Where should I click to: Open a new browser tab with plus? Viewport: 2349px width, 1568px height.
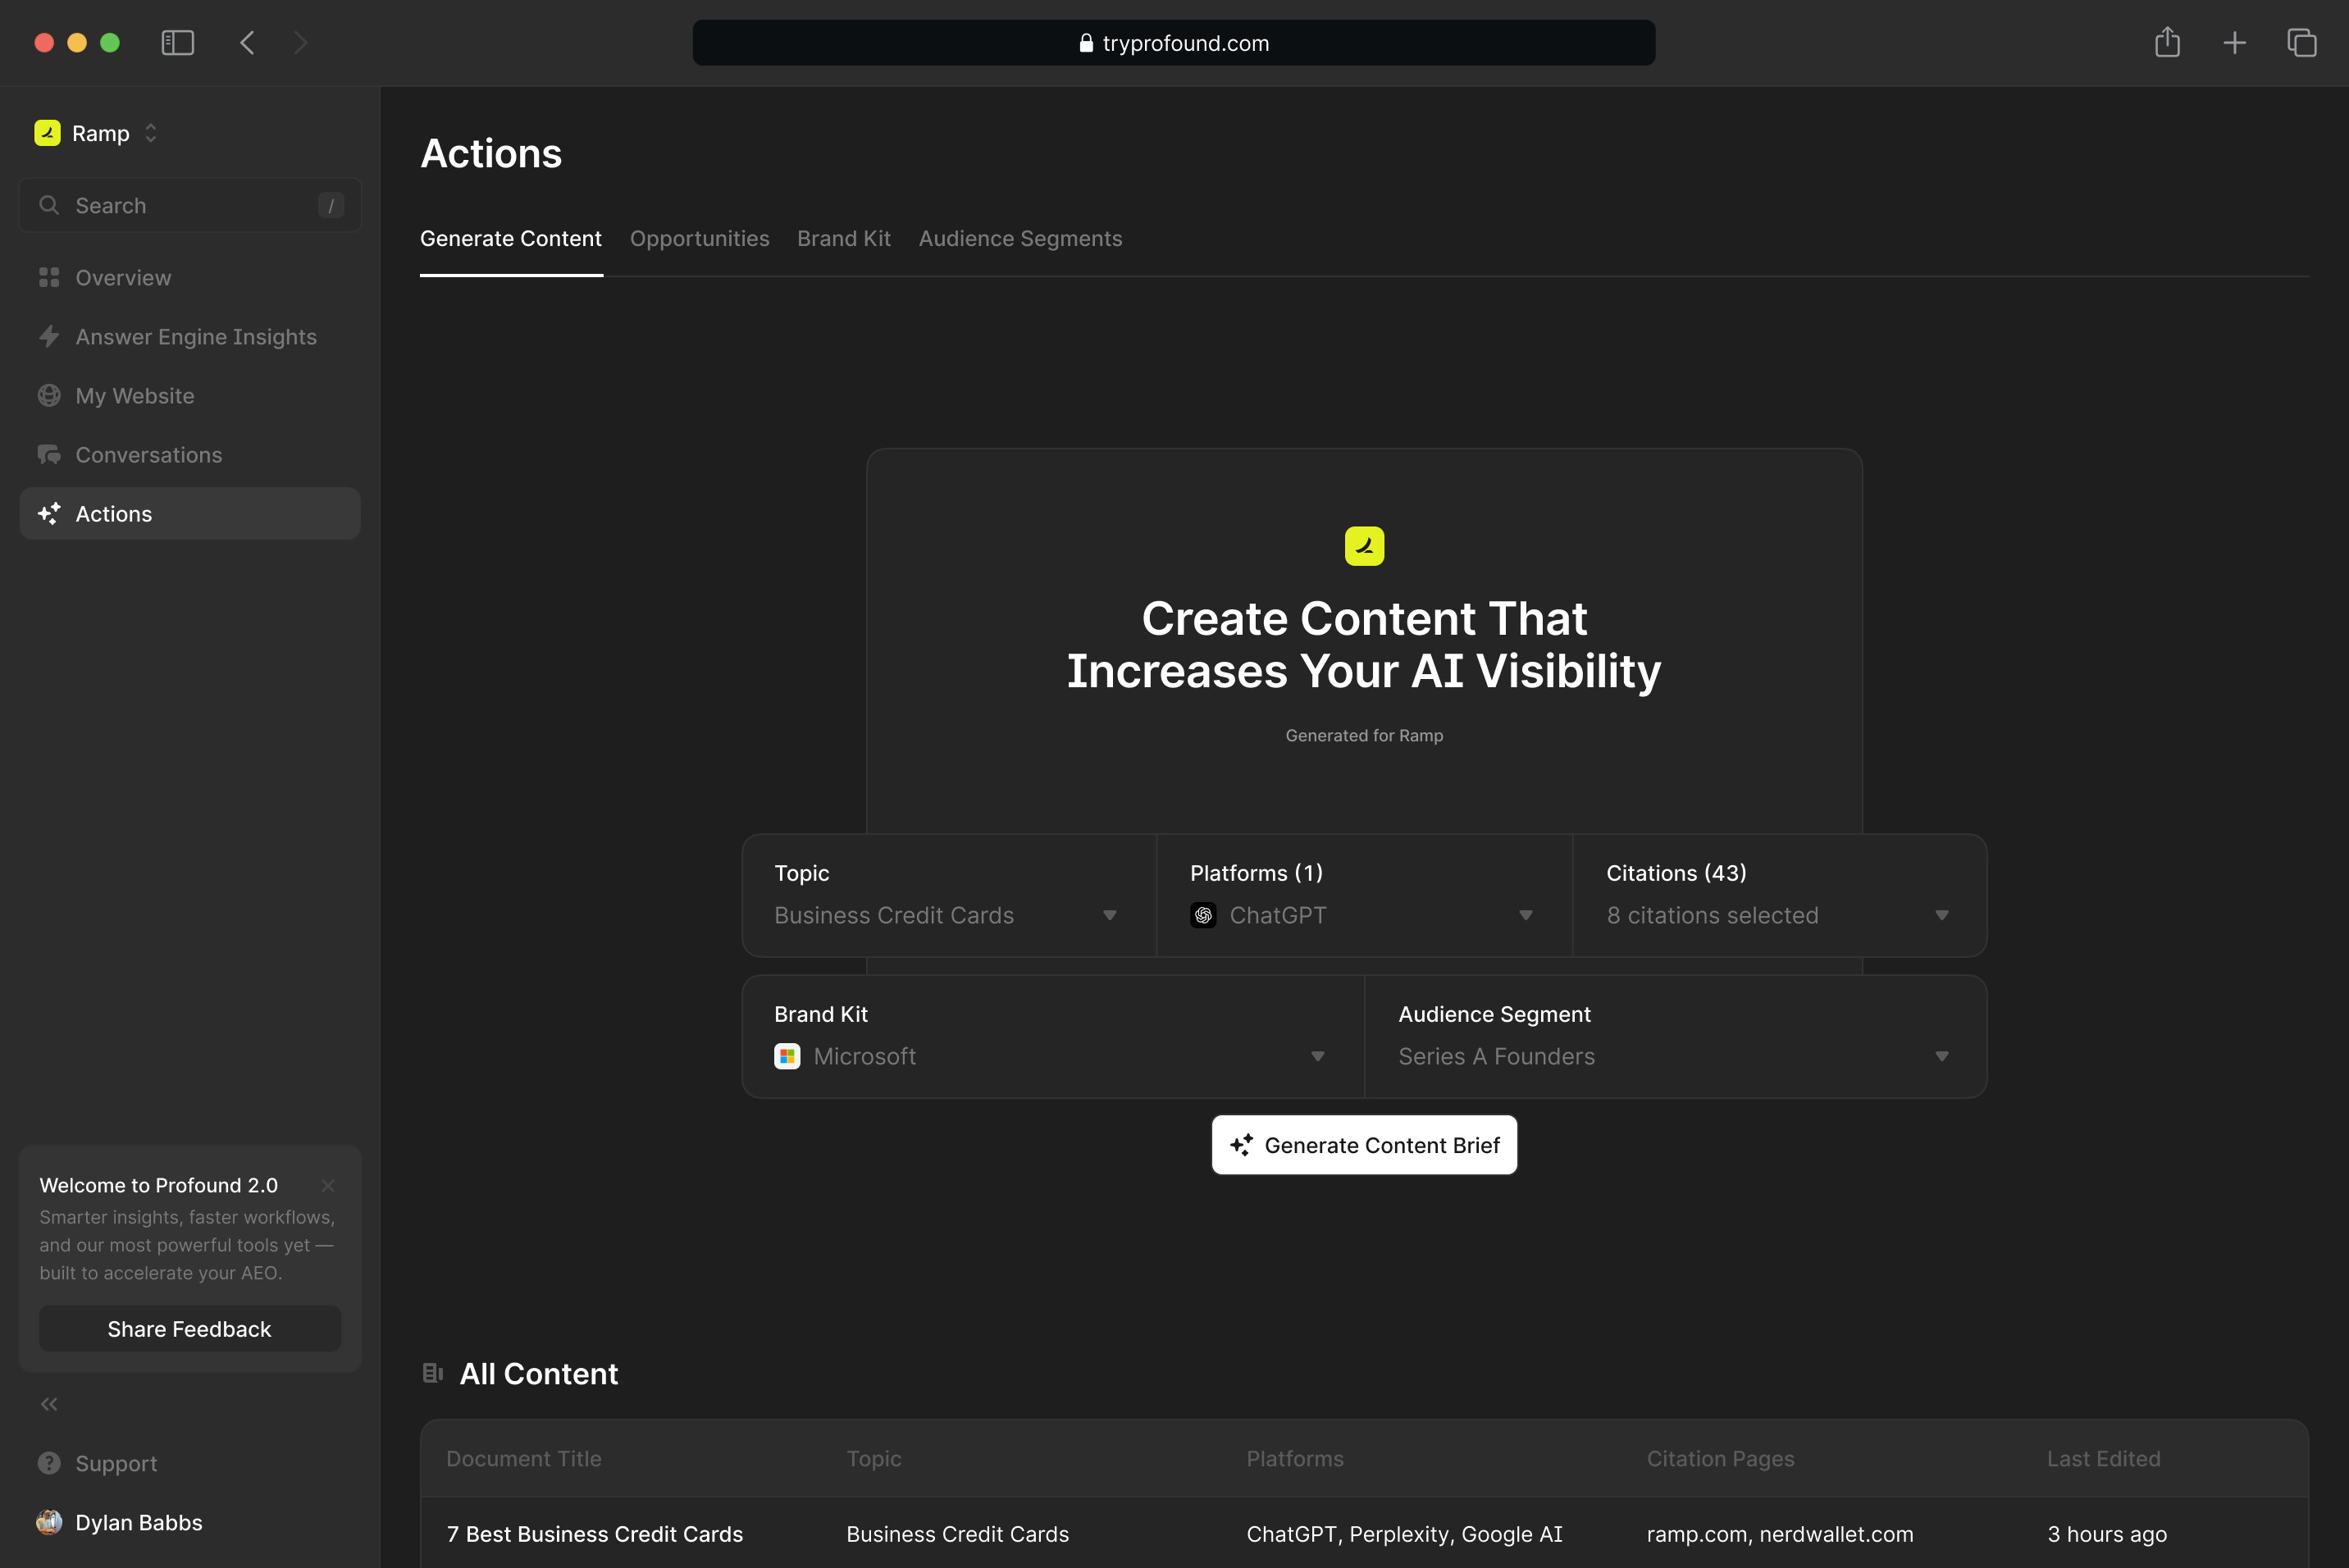pyautogui.click(x=2234, y=43)
